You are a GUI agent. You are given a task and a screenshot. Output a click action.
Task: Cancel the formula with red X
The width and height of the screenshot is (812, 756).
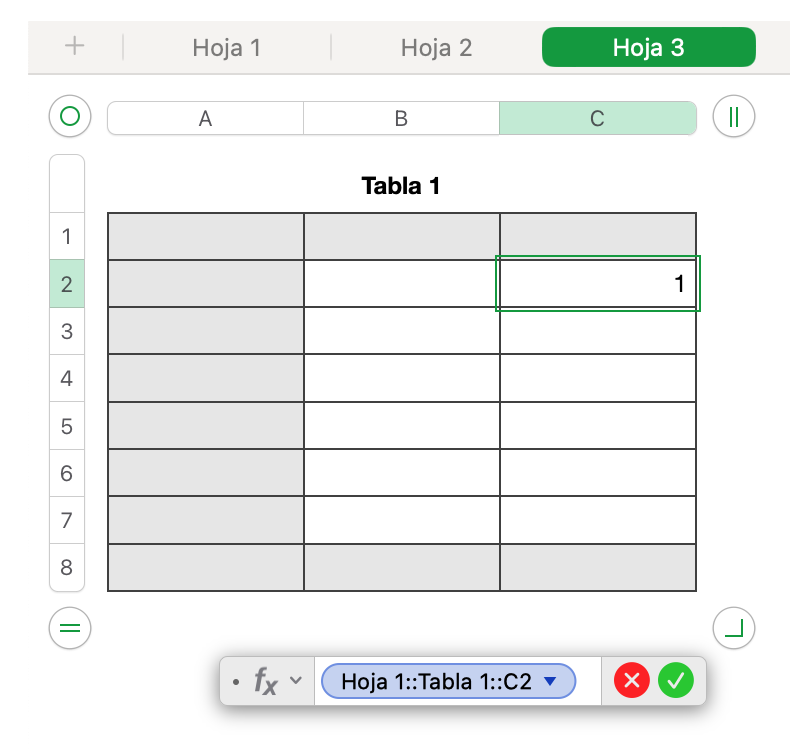pyautogui.click(x=632, y=682)
